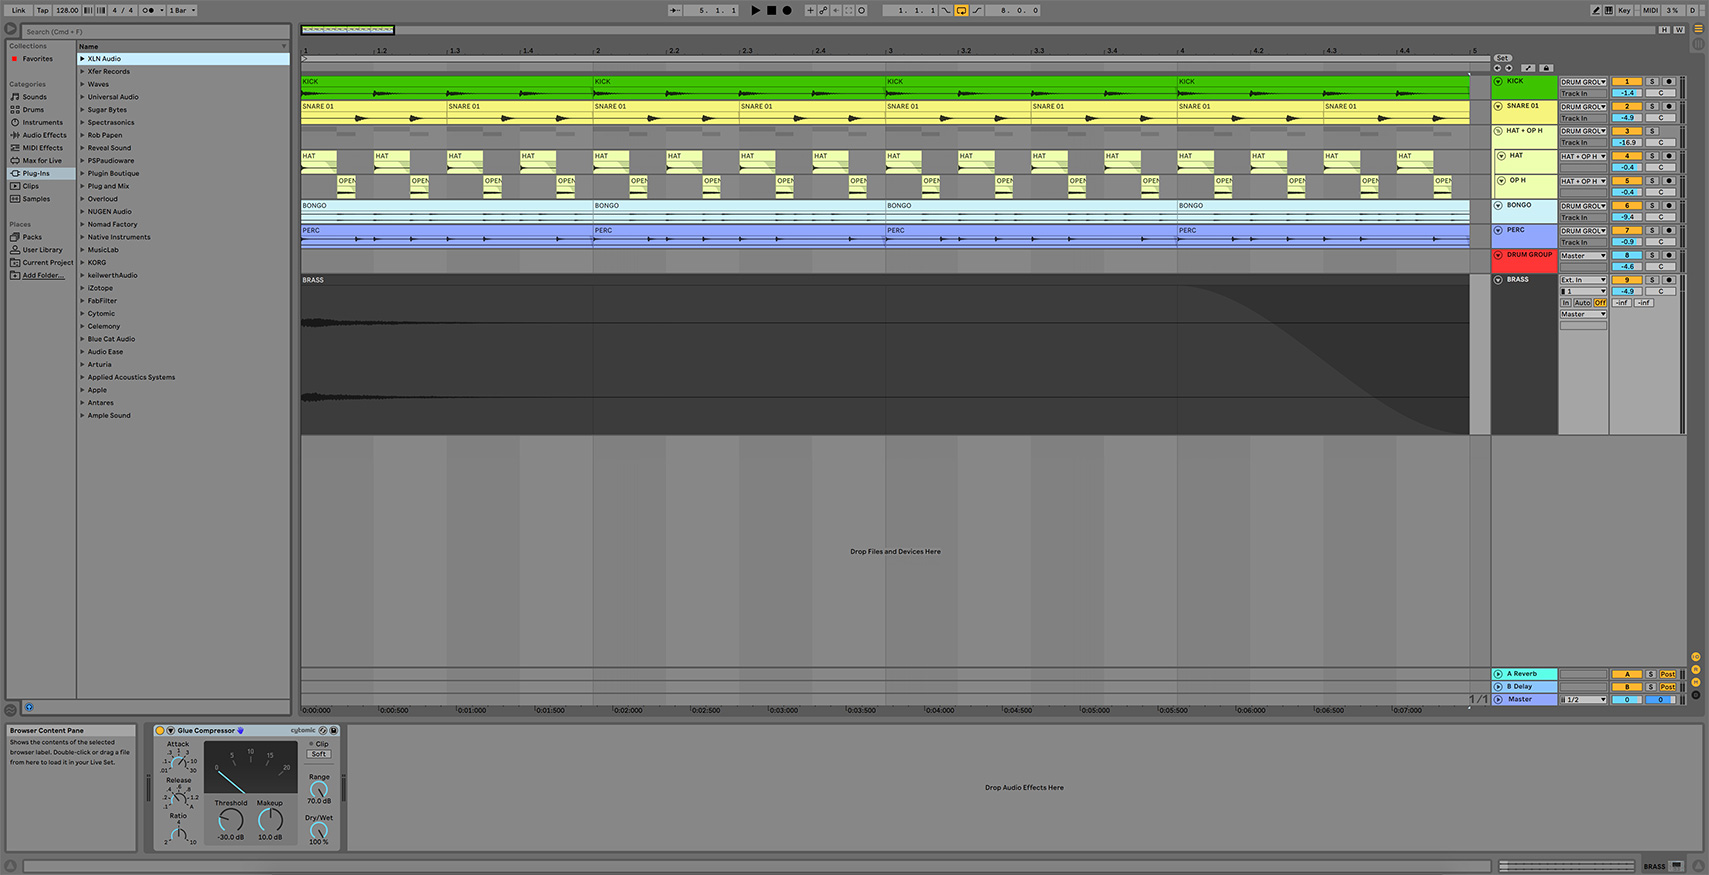Start playback with the Play button
The width and height of the screenshot is (1709, 875).
point(755,10)
